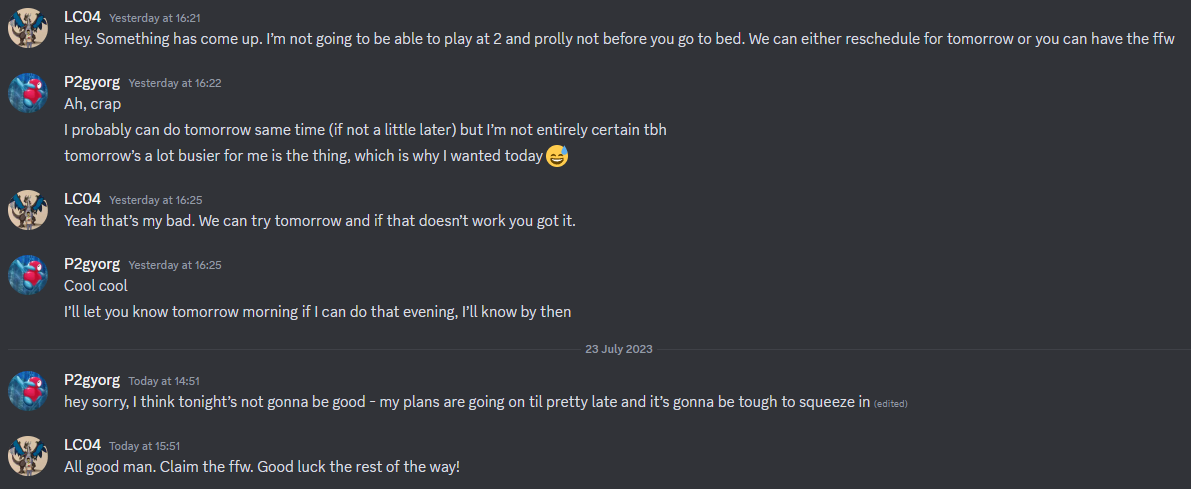1191x489 pixels.
Task: Open P2gyorg's avatar on today's 14:51 message
Action: 28,391
